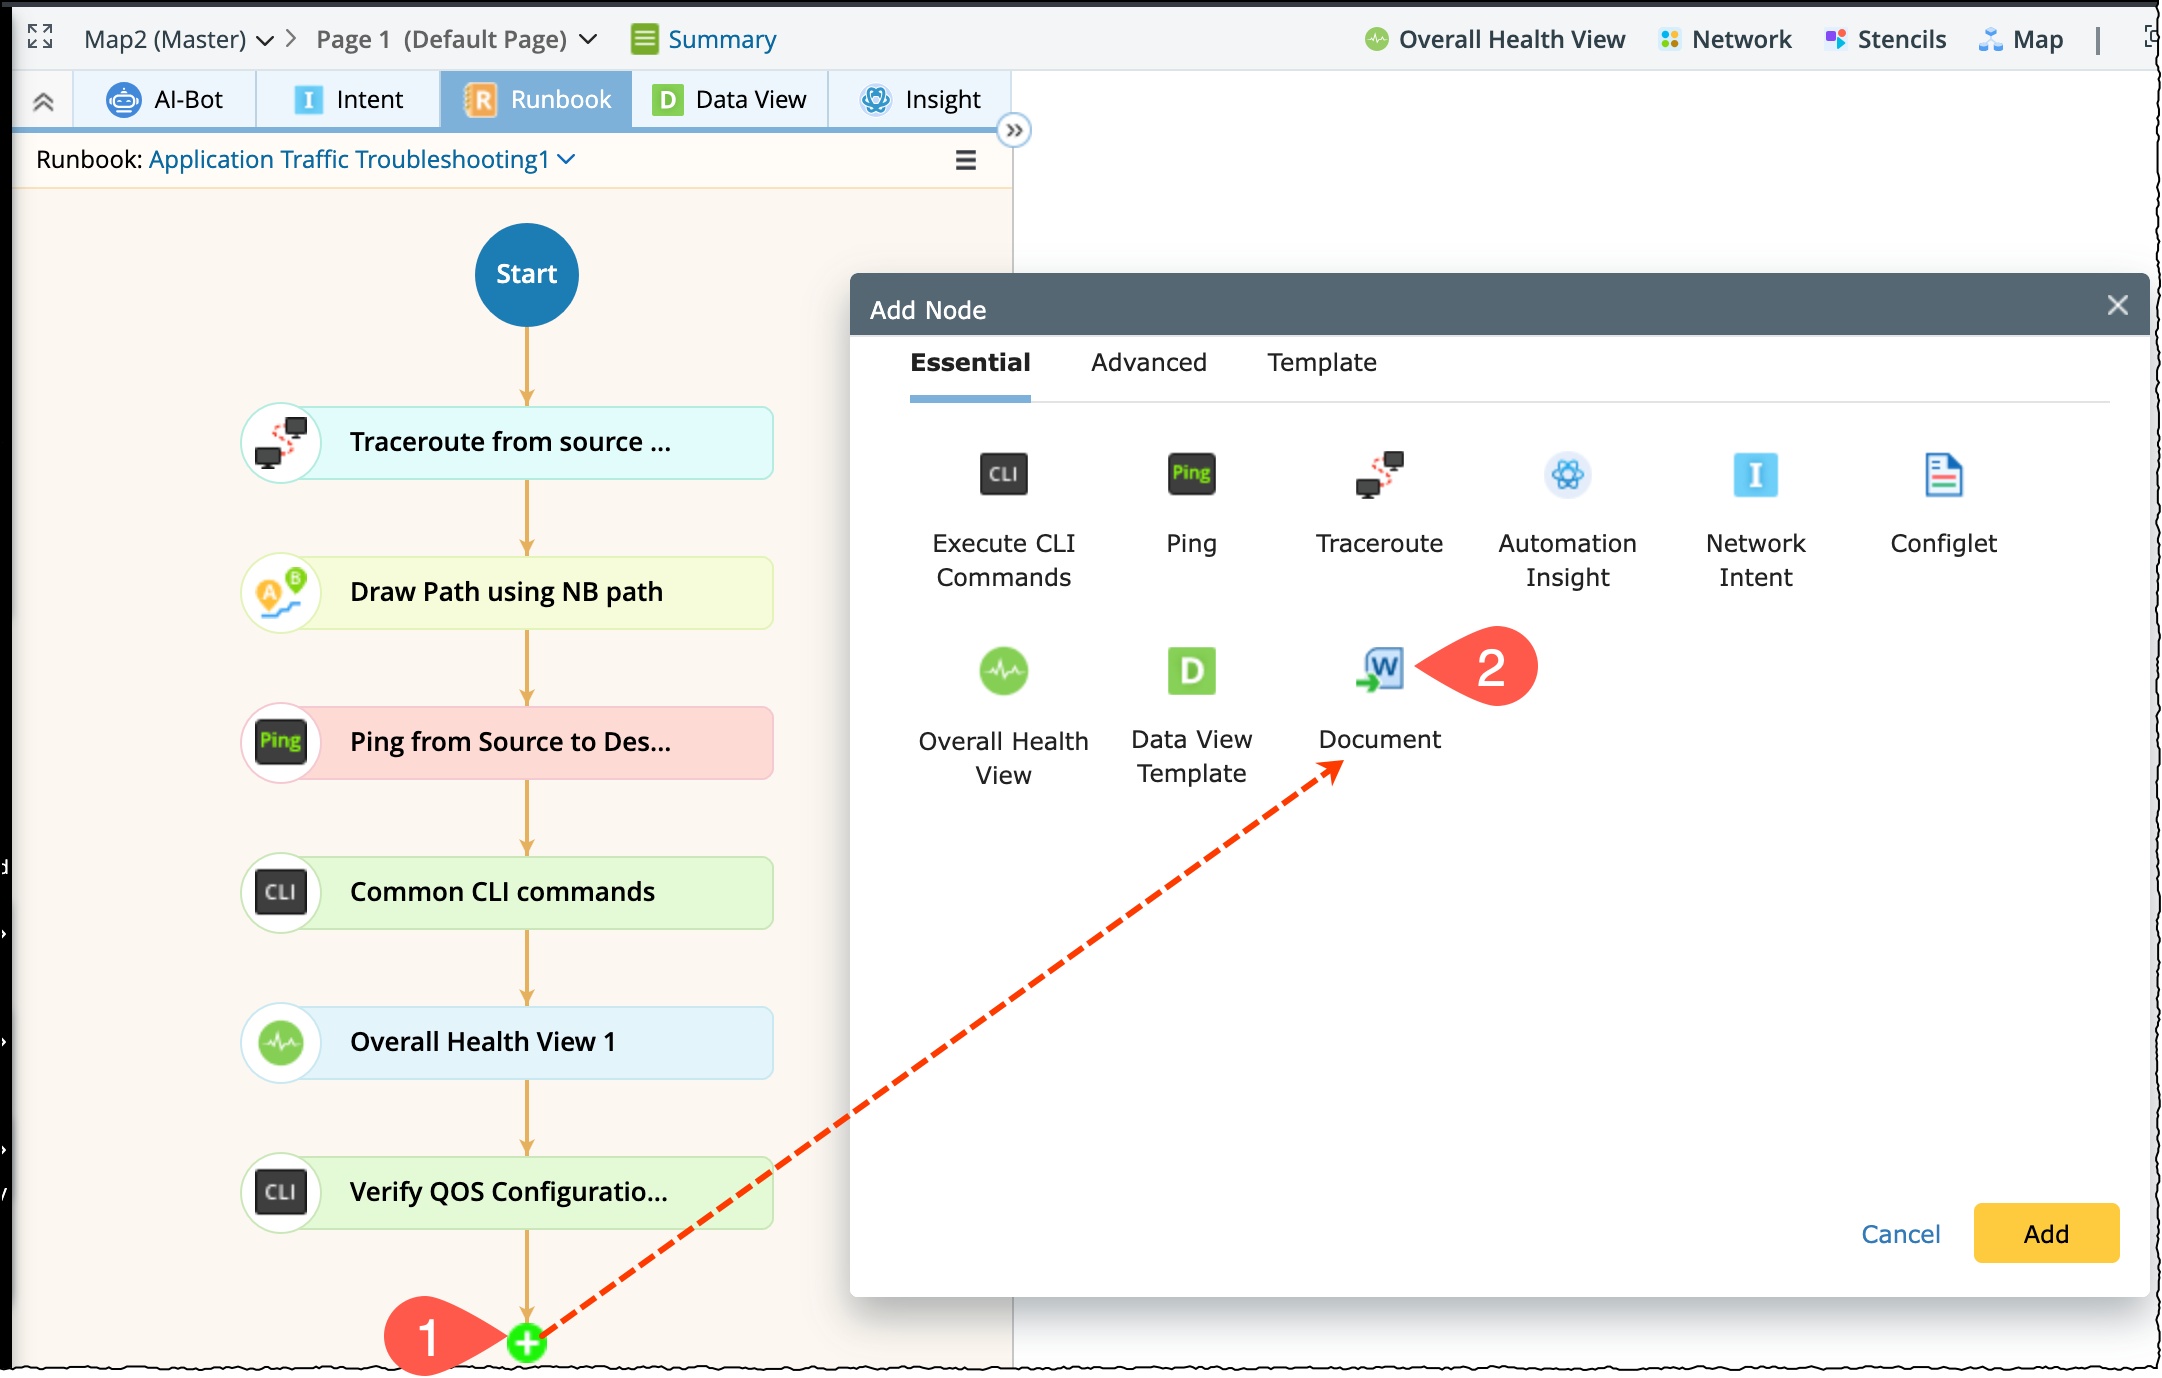Select the Network Intent node icon
Viewport: 2162px width, 1378px height.
coord(1755,474)
